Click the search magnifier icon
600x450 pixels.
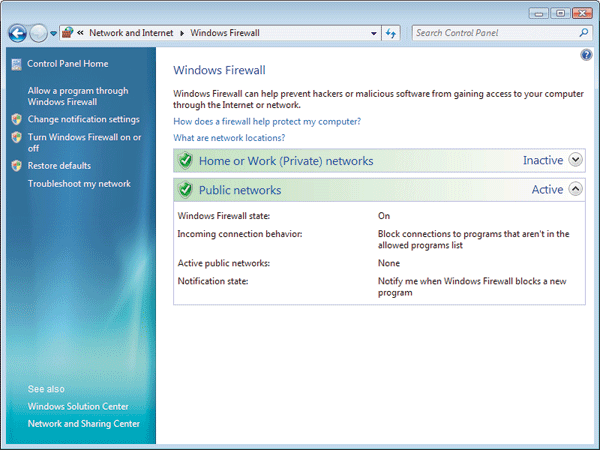[x=584, y=33]
